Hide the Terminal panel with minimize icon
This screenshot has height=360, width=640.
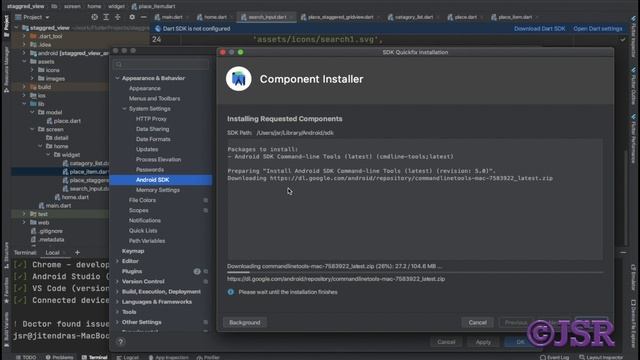click(623, 253)
